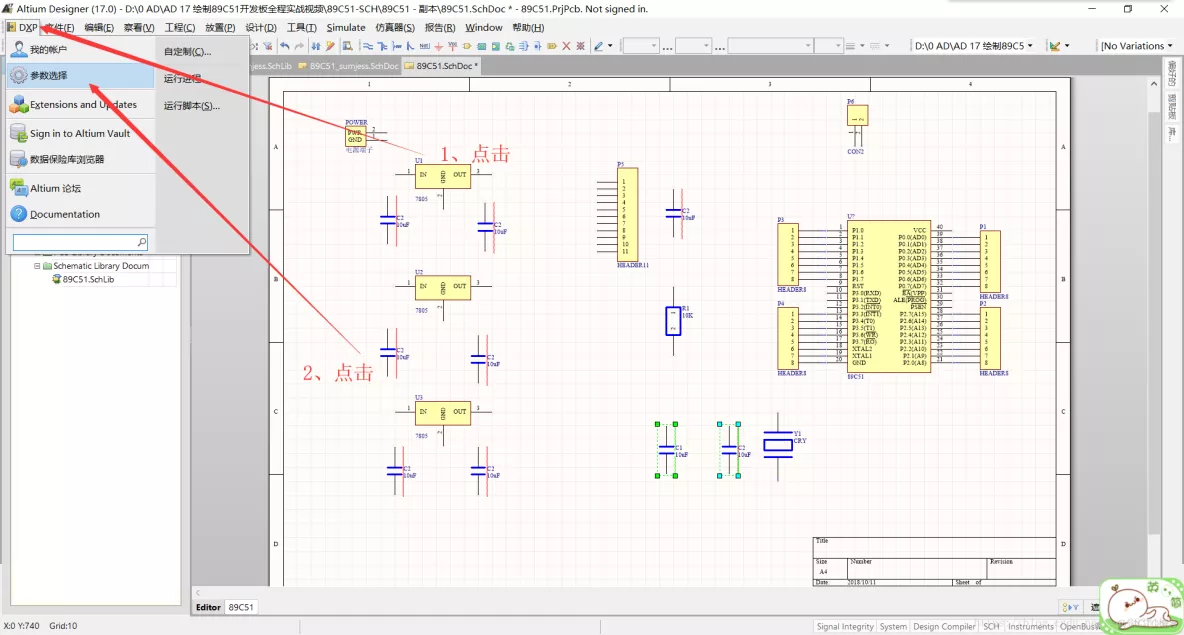The image size is (1184, 635).
Task: Select the Place Sheet Symbol tool
Action: (481, 46)
